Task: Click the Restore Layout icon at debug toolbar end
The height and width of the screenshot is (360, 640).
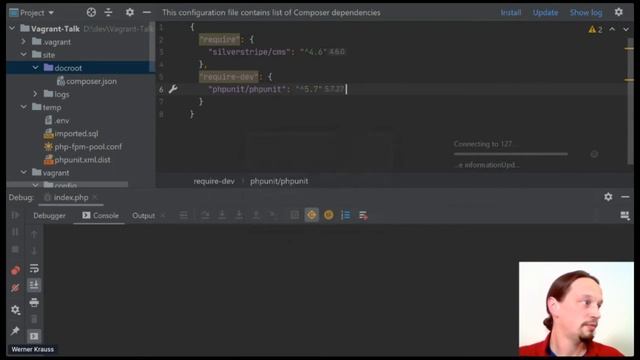Action: [x=625, y=215]
